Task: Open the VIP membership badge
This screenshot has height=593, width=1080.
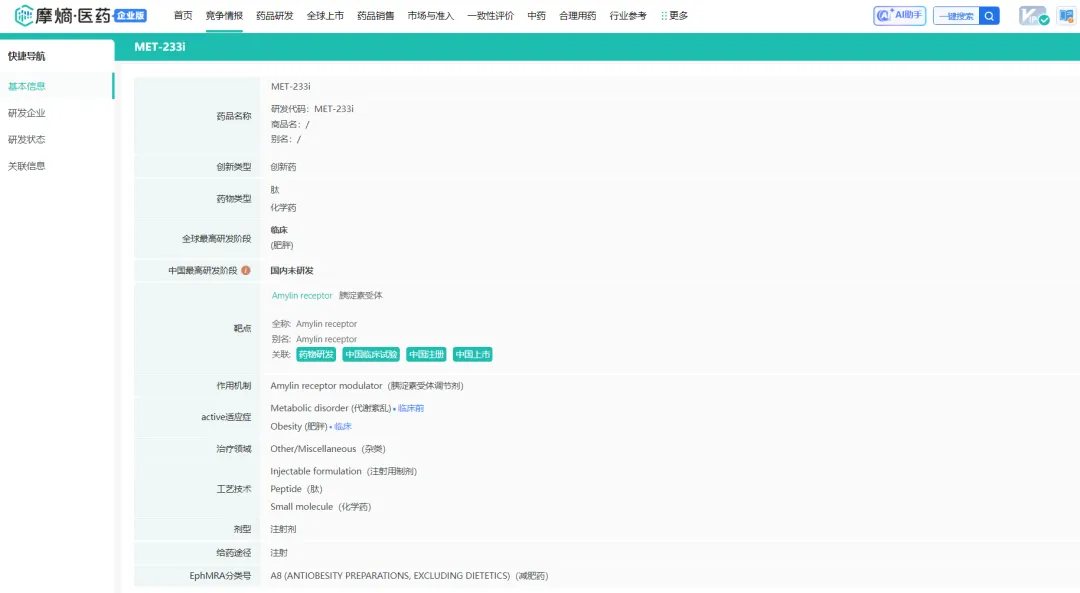Action: pyautogui.click(x=1033, y=16)
